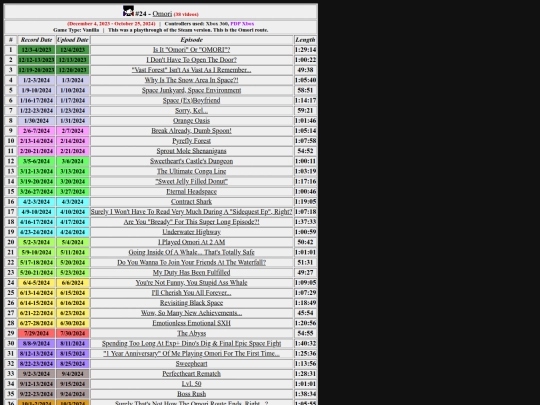The width and height of the screenshot is (540, 405).
Task: Select length cell '1:29:14'
Action: click(305, 50)
